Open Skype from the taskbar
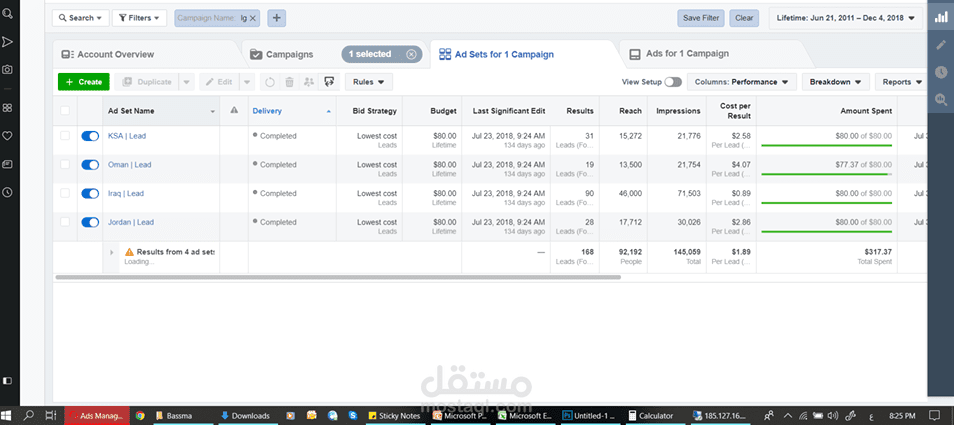The height and width of the screenshot is (425, 954). 352,416
